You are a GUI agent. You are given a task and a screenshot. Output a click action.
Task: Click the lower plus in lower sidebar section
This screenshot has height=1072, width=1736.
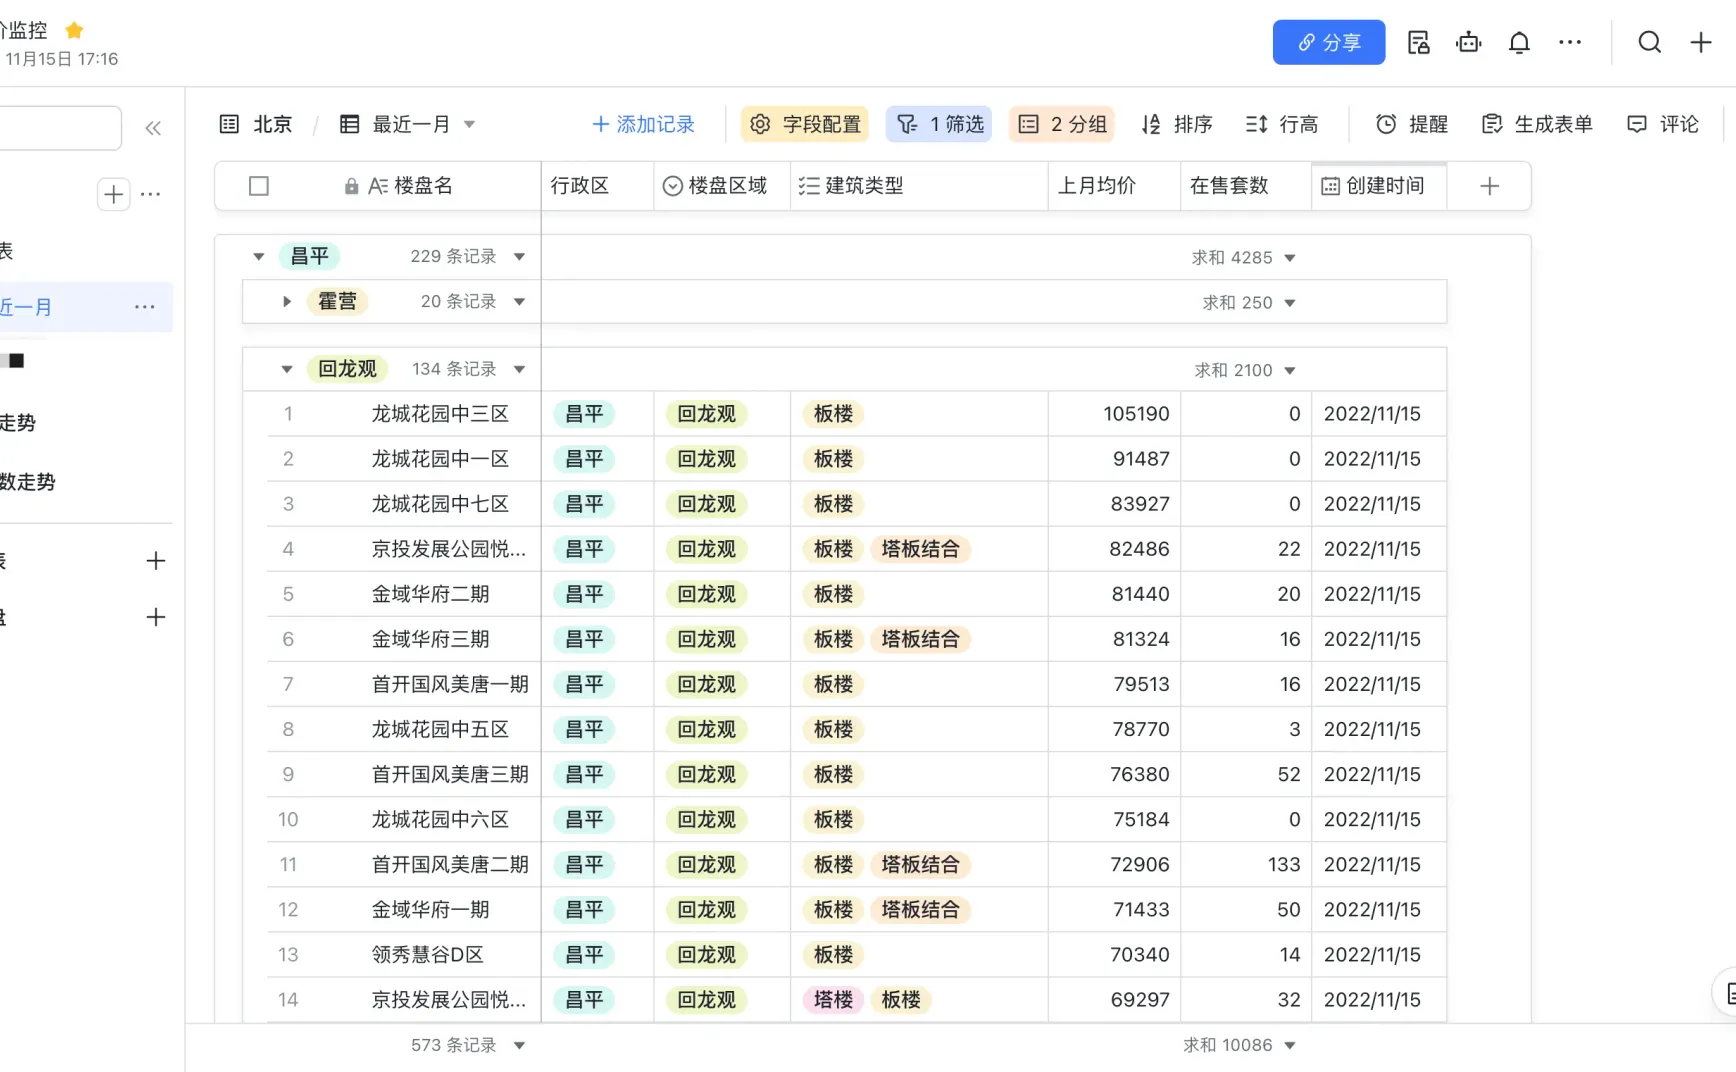coord(155,617)
